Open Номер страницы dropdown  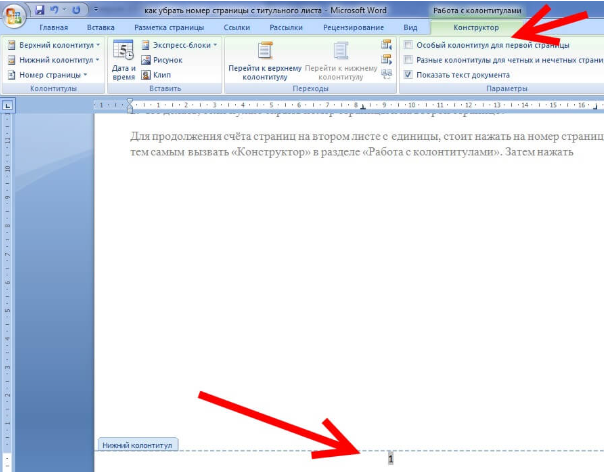(x=50, y=74)
